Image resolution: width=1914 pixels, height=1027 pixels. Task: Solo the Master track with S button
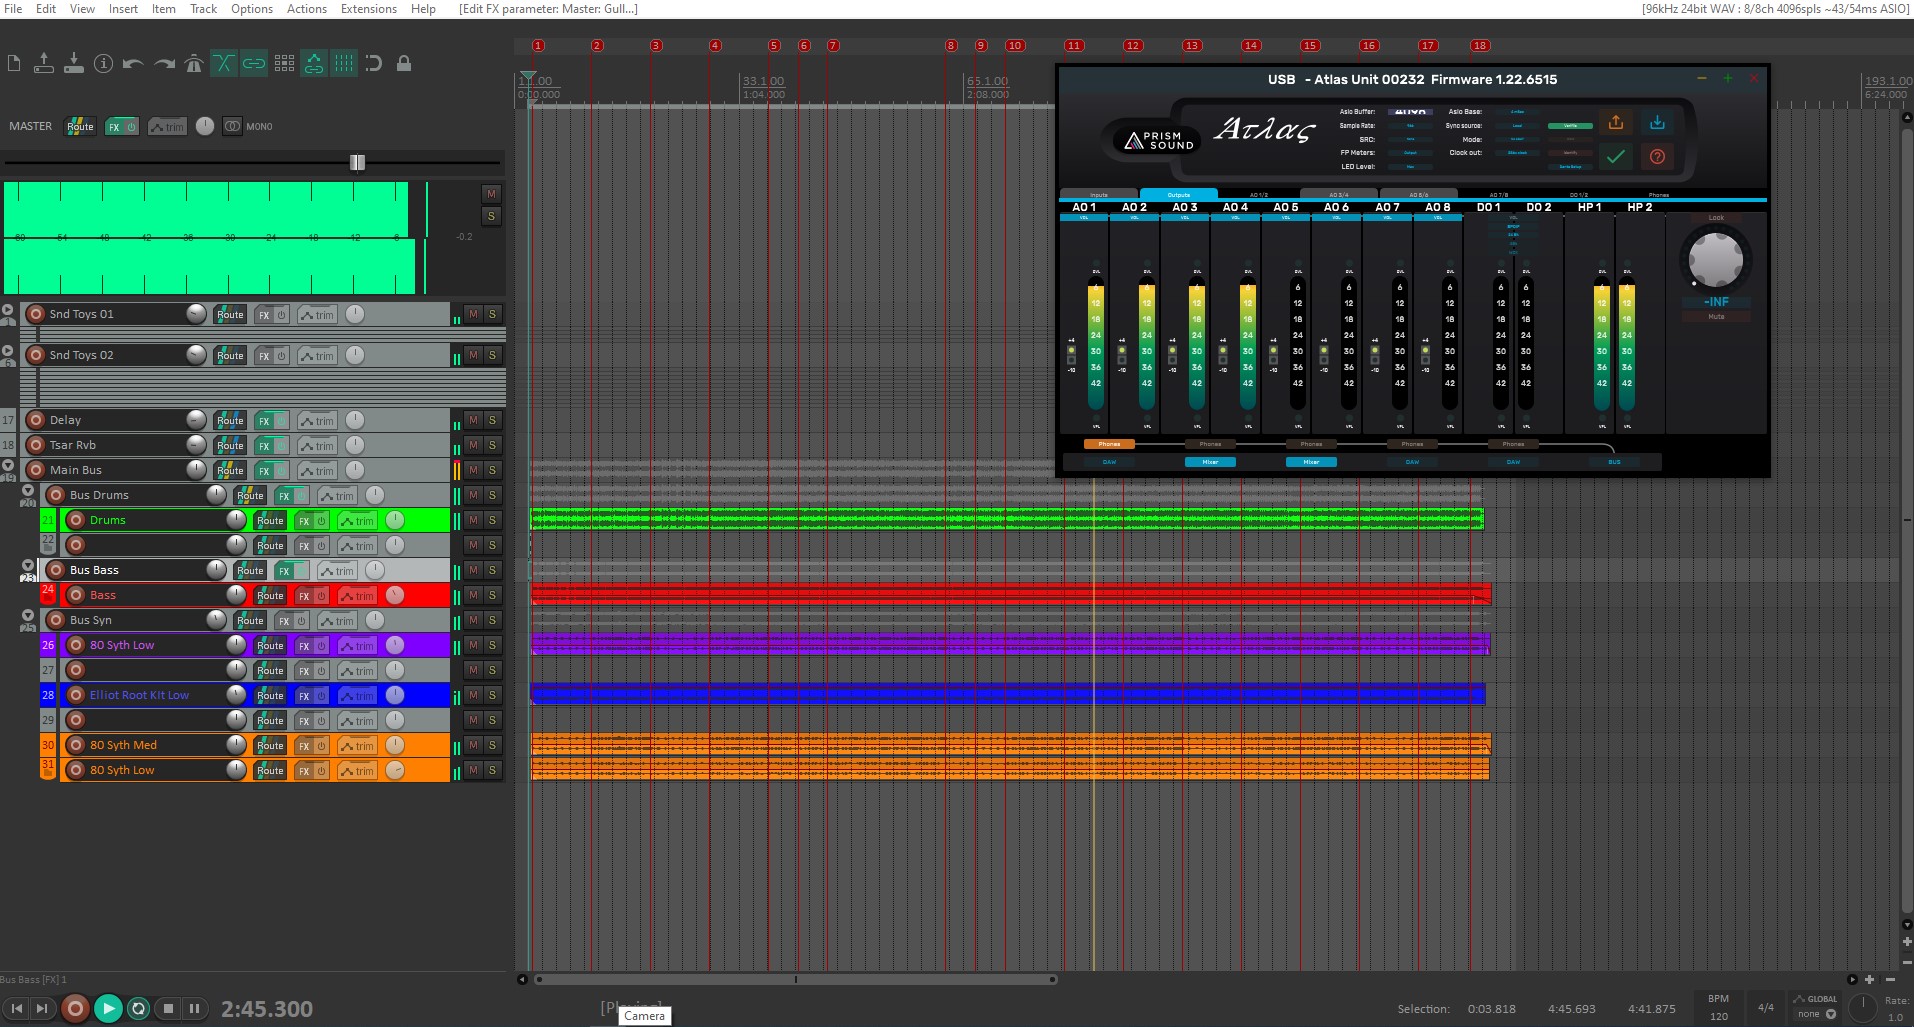click(x=491, y=216)
